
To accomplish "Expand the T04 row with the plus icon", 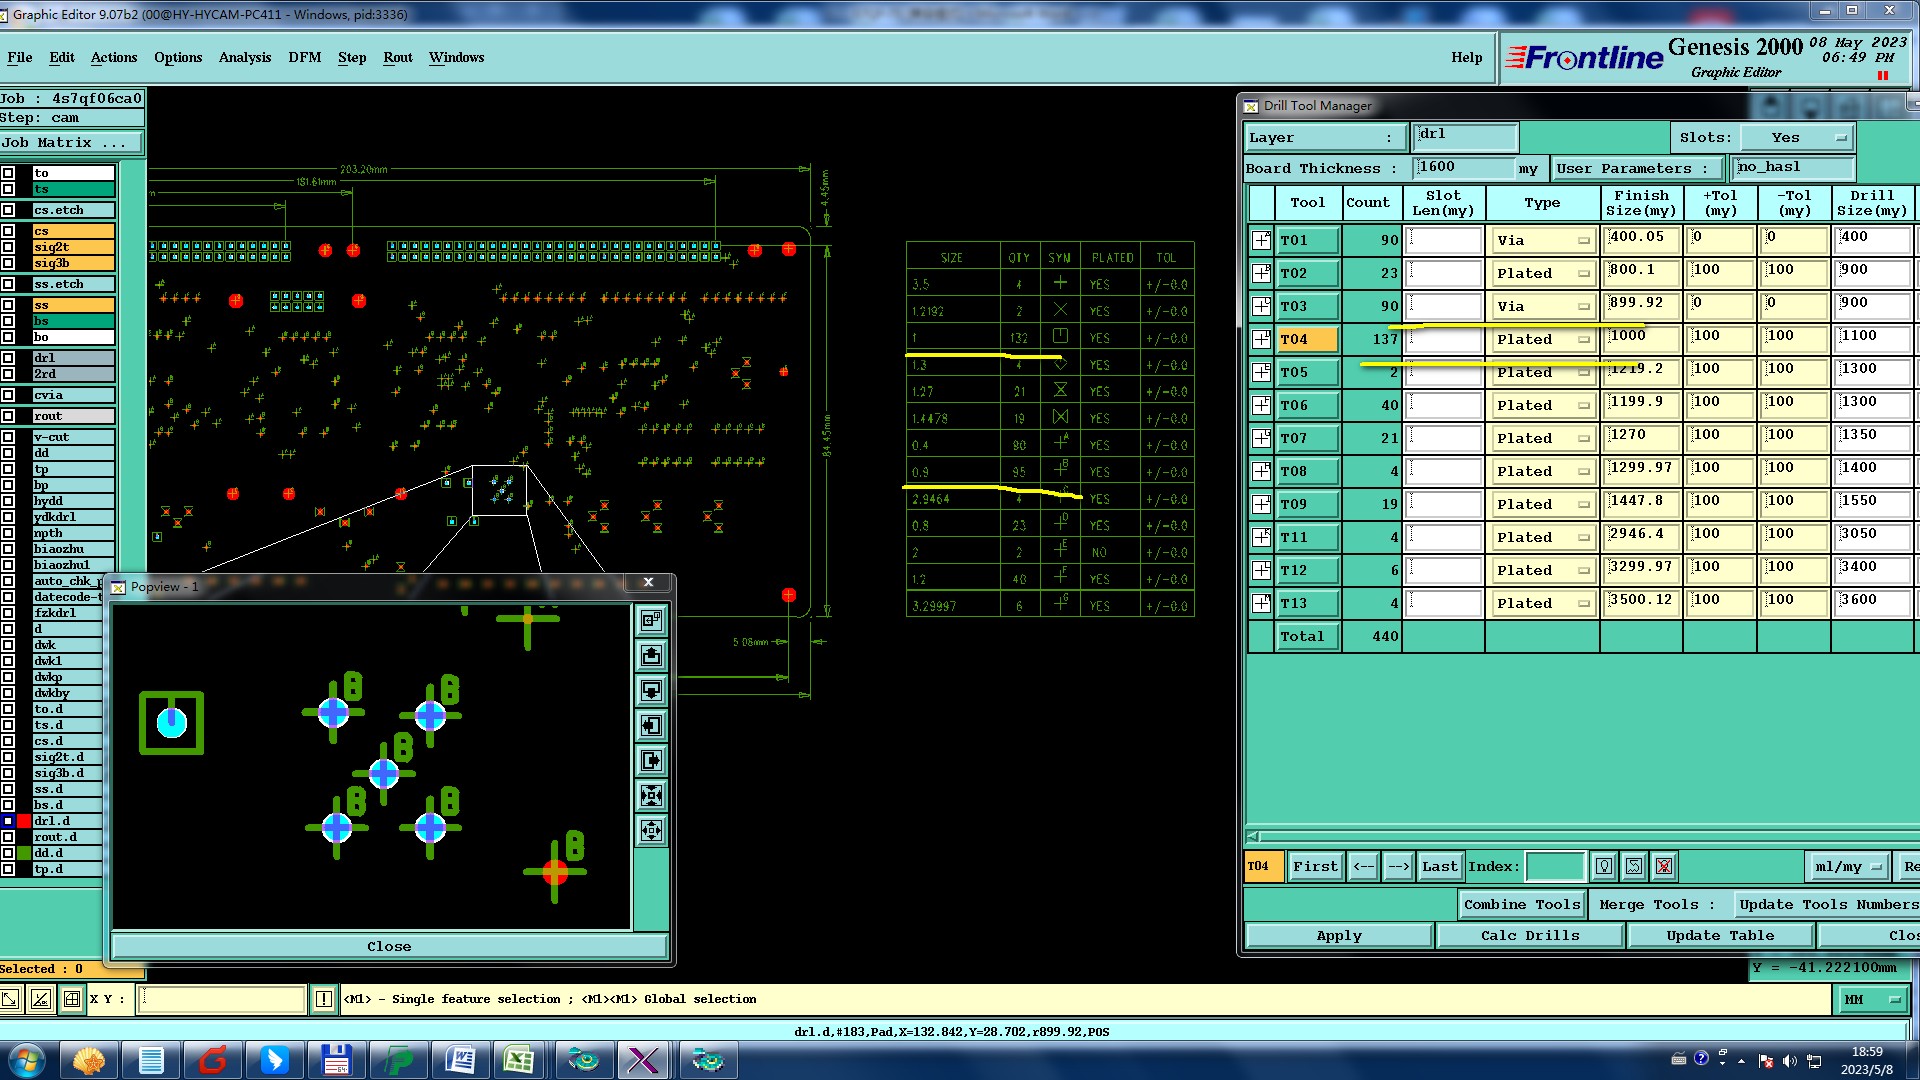I will 1261,340.
